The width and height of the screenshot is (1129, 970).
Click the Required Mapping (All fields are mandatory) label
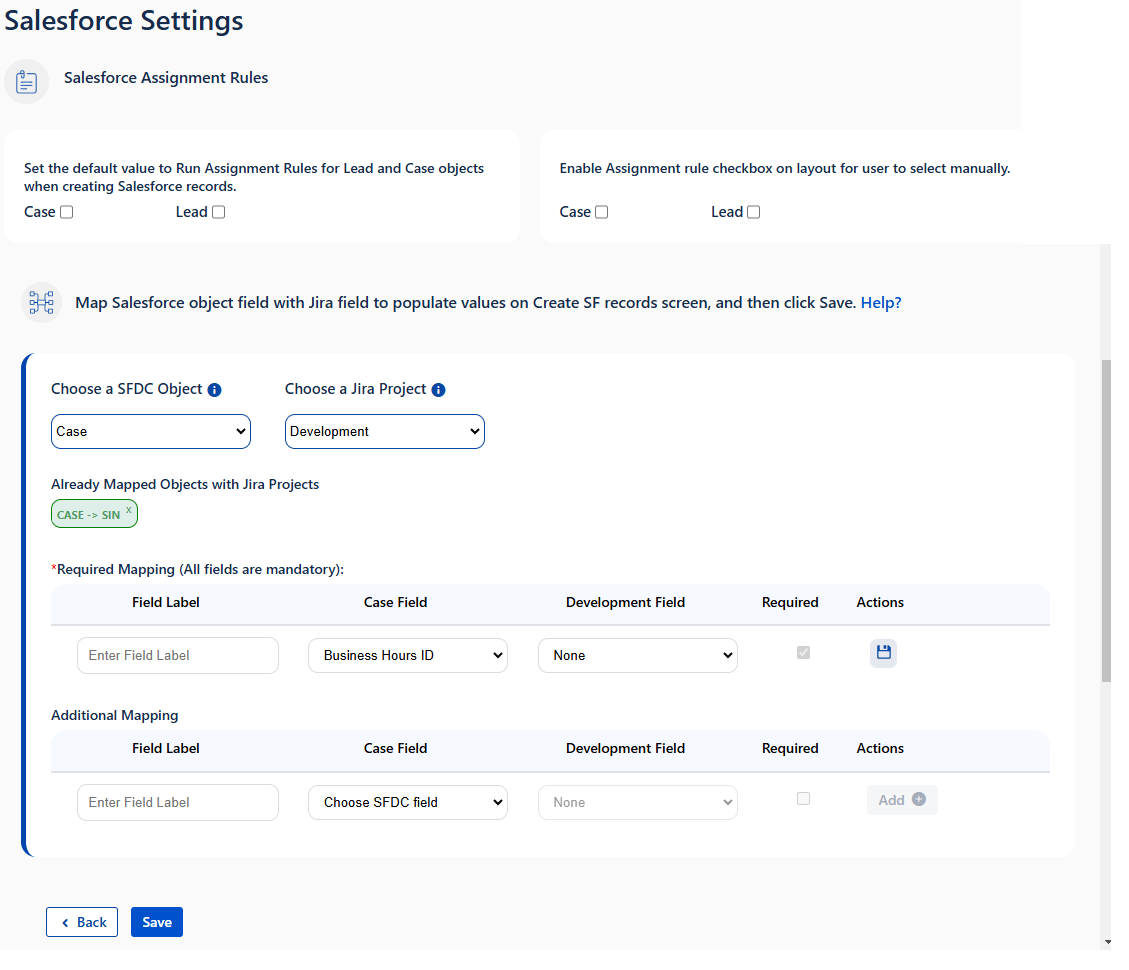tap(198, 570)
